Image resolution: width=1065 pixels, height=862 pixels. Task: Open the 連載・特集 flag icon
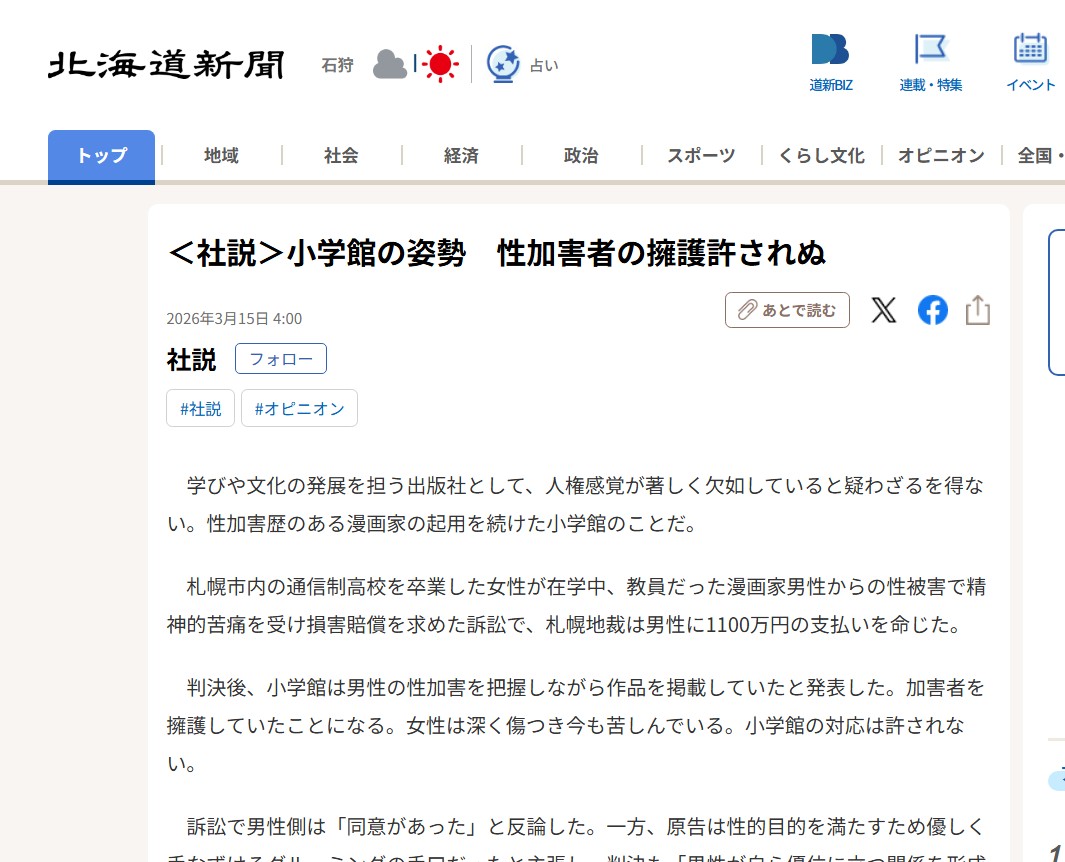click(x=930, y=50)
